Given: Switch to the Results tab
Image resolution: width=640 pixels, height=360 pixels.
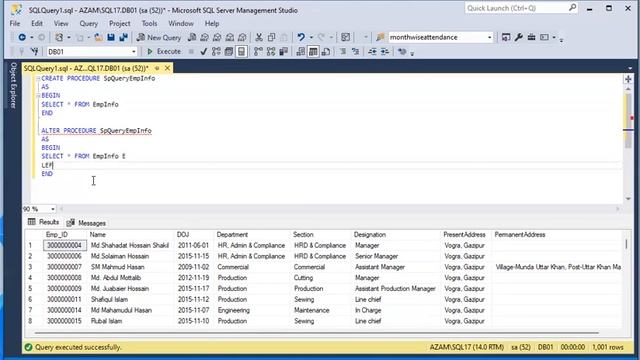Looking at the screenshot, I should click(44, 222).
